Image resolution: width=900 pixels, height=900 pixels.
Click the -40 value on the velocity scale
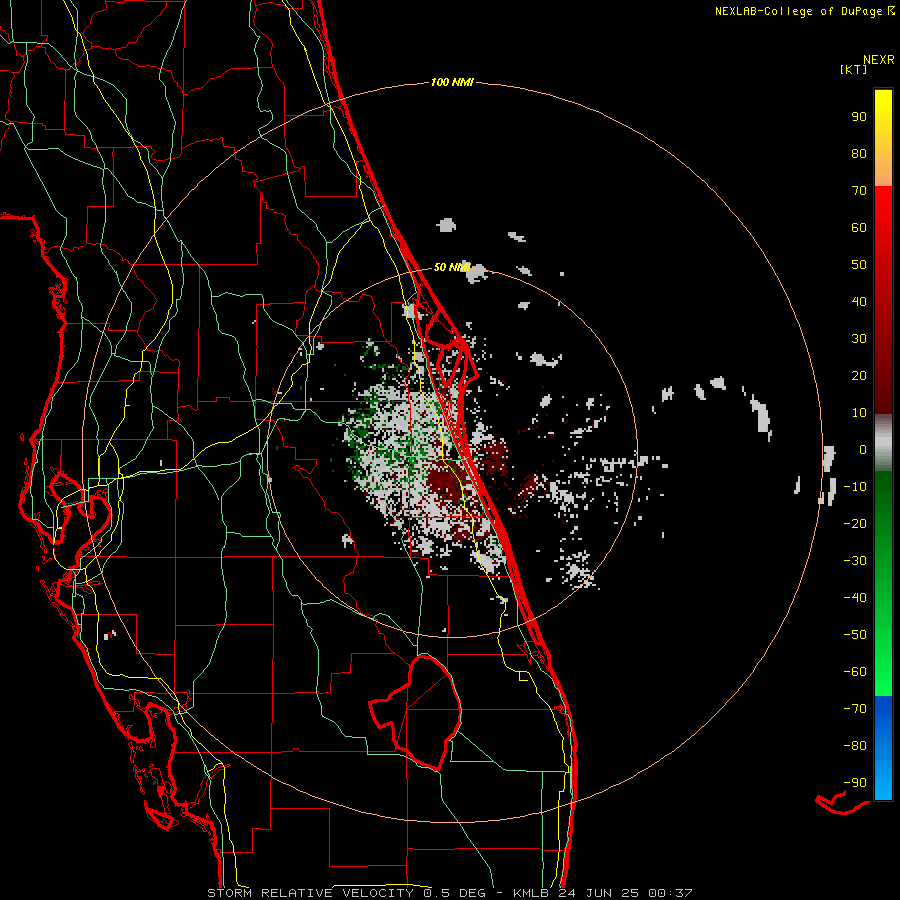855,598
